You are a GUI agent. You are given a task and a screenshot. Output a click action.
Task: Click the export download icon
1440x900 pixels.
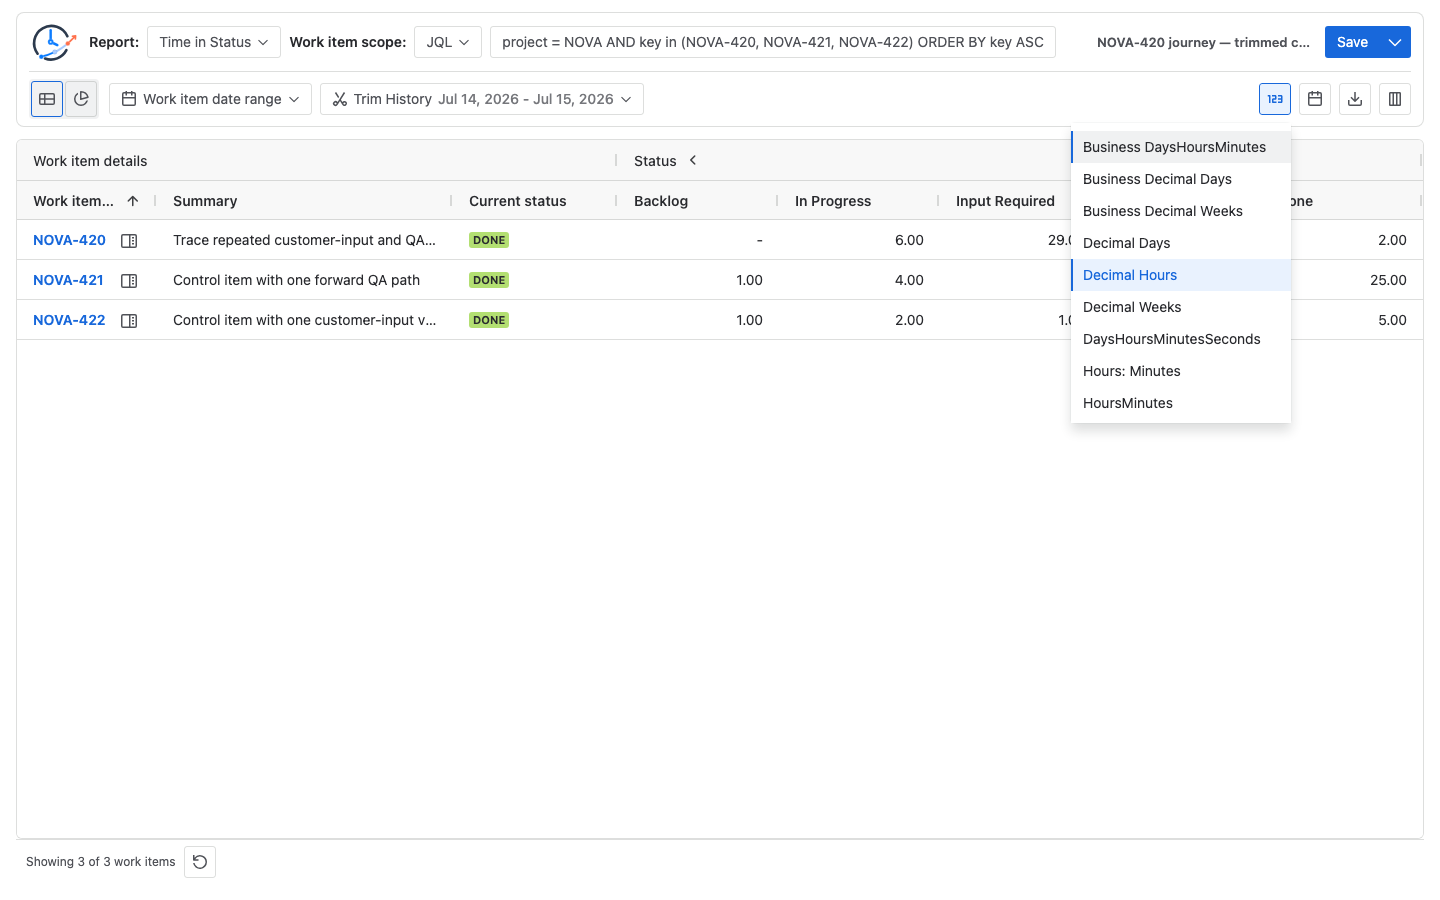(1355, 99)
